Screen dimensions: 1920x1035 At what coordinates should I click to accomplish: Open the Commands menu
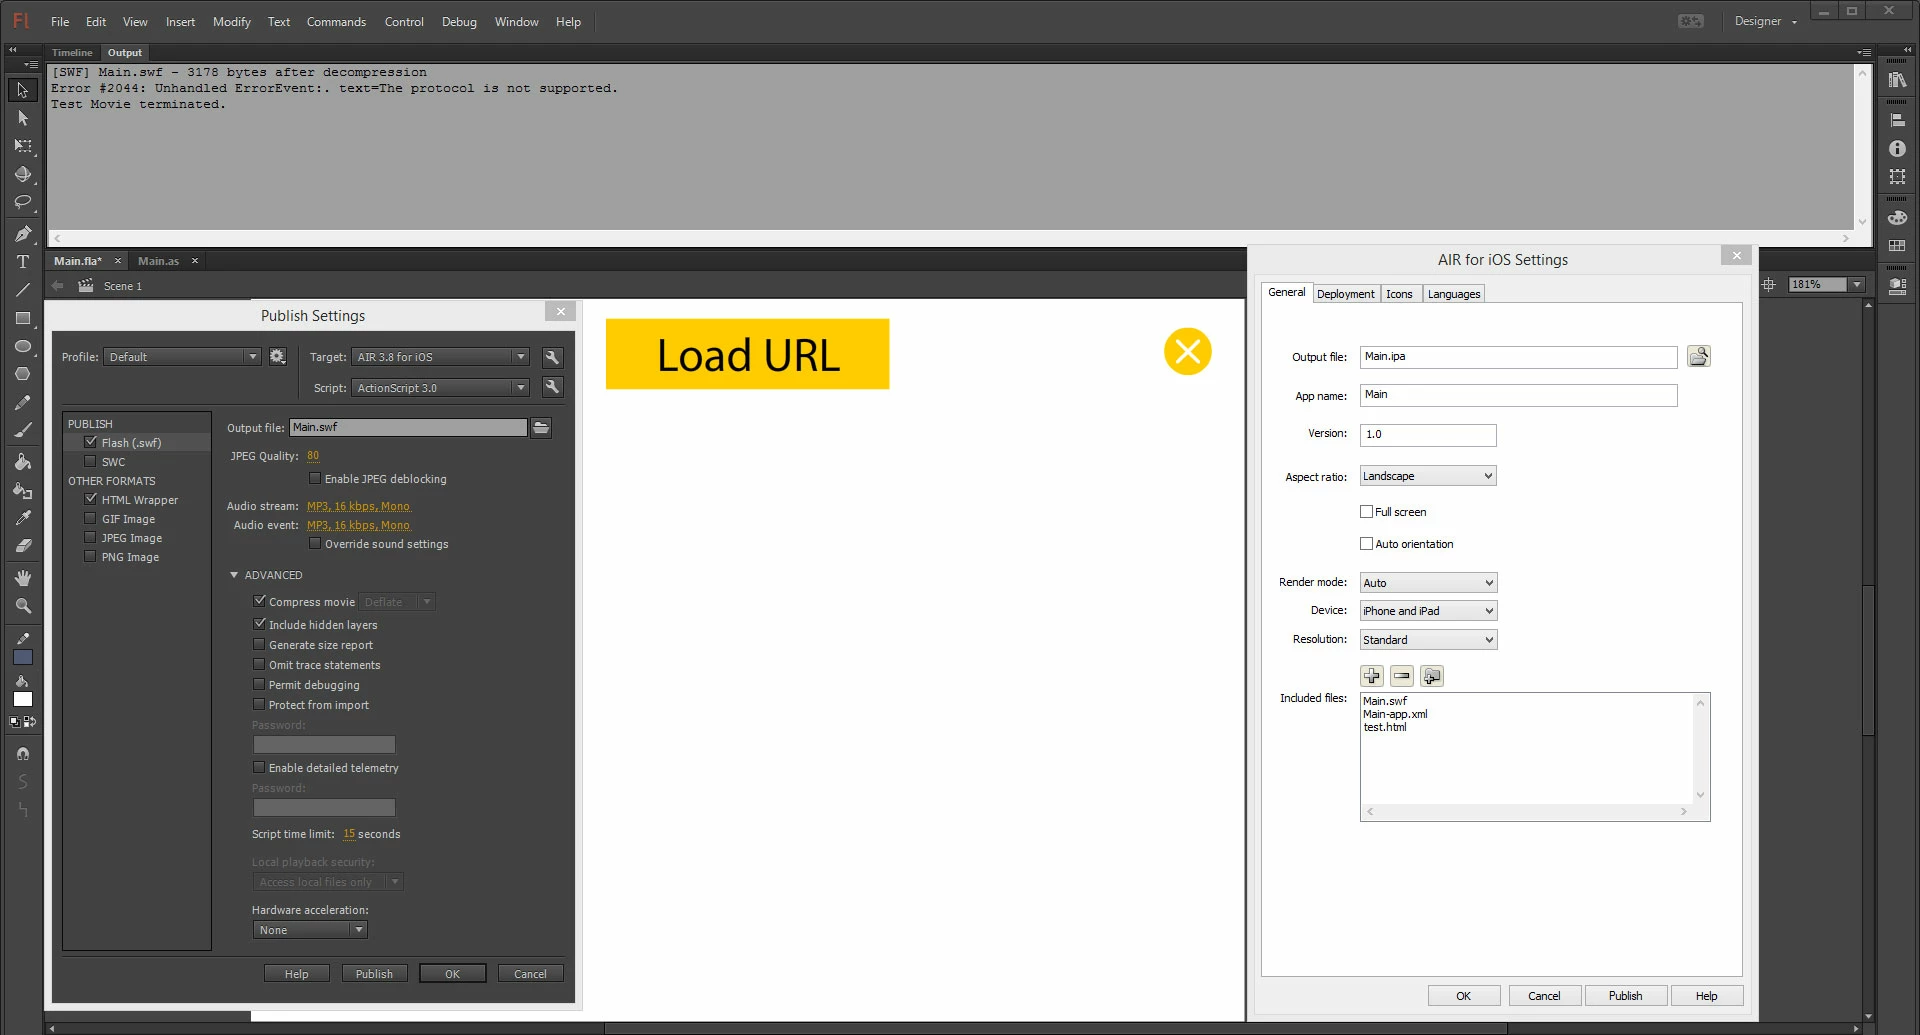coord(336,22)
